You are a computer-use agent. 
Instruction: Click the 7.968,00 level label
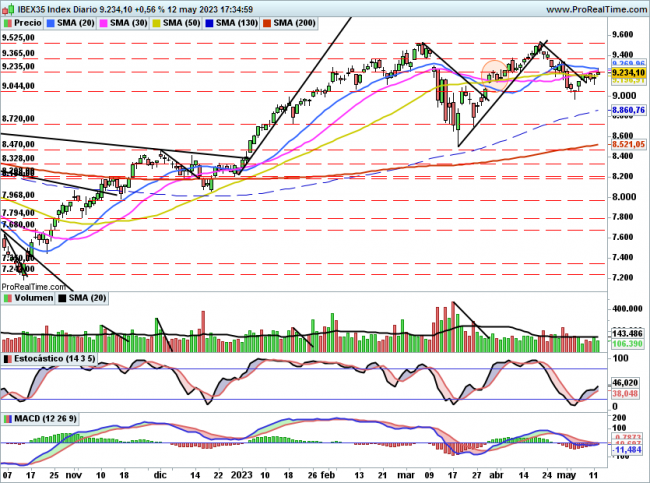click(18, 195)
